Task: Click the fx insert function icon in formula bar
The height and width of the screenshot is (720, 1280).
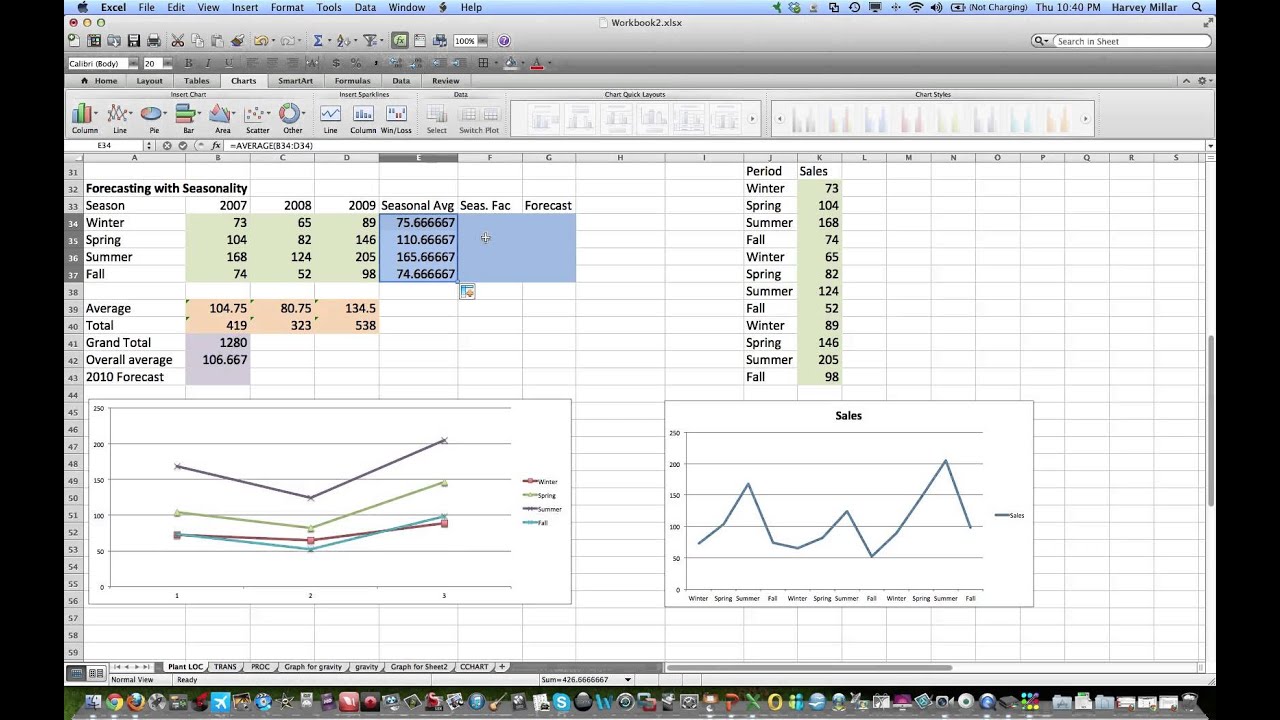Action: pos(215,145)
